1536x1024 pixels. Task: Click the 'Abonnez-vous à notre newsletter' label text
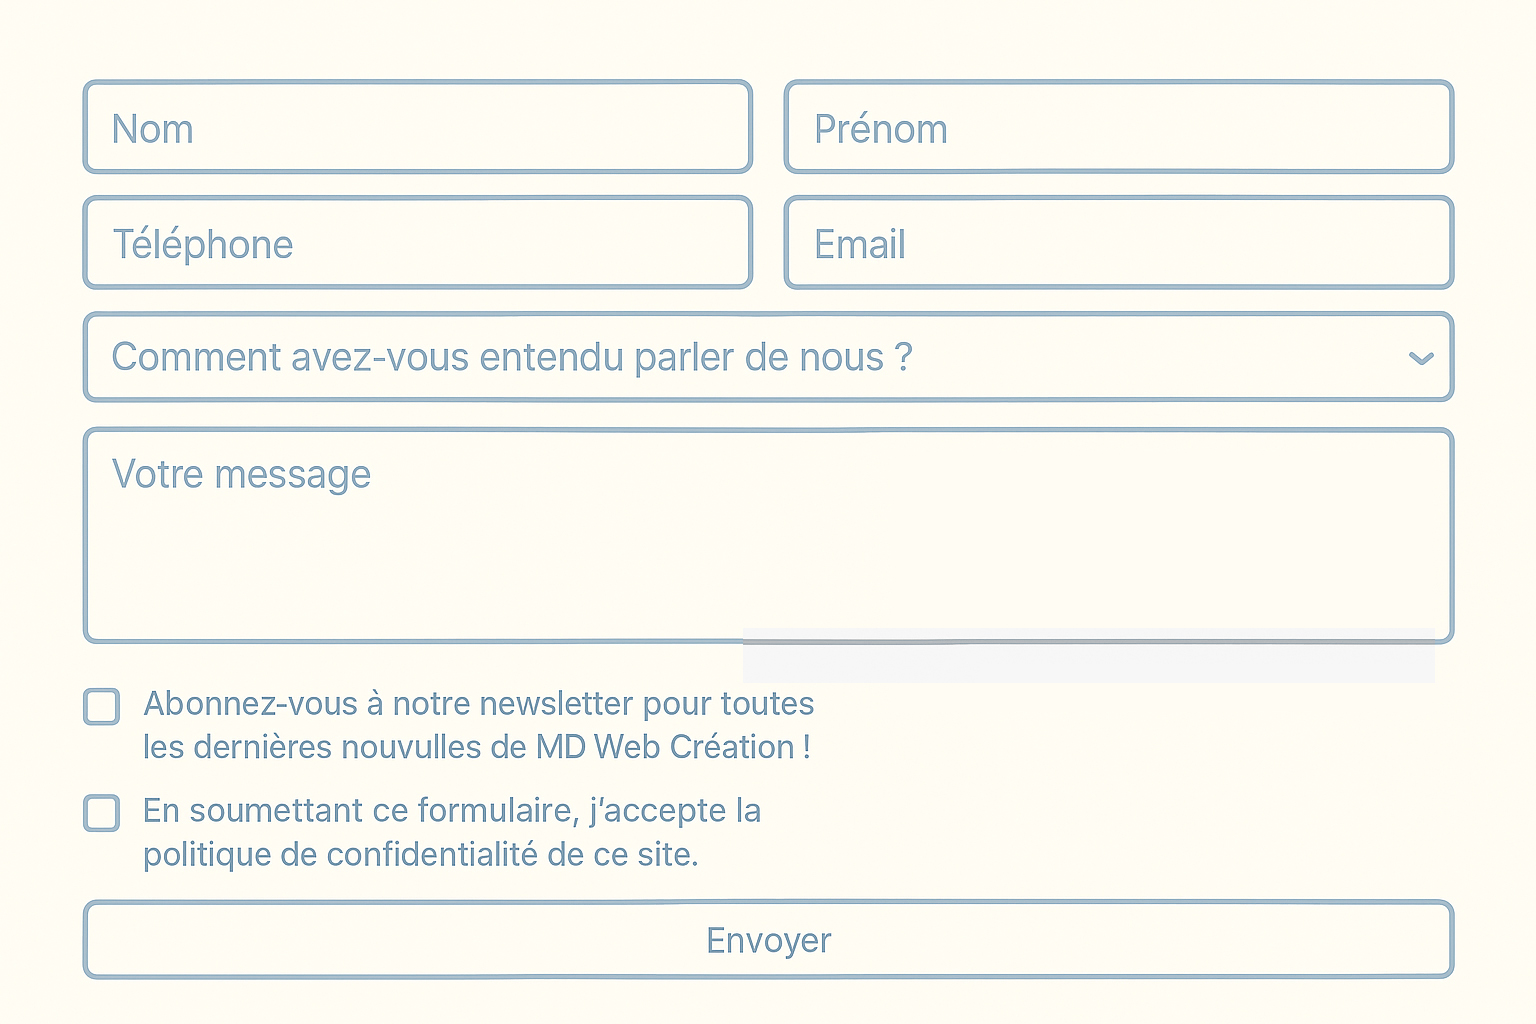(x=478, y=704)
